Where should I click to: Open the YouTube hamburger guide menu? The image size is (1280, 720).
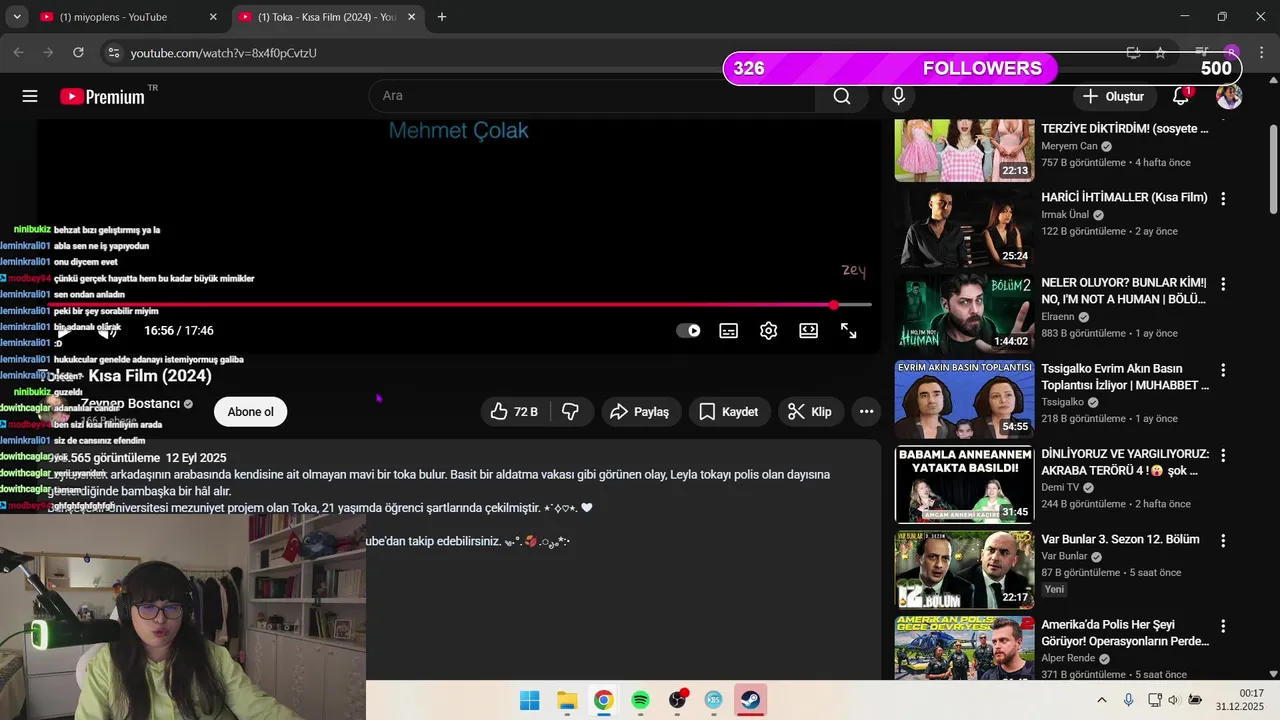tap(30, 96)
